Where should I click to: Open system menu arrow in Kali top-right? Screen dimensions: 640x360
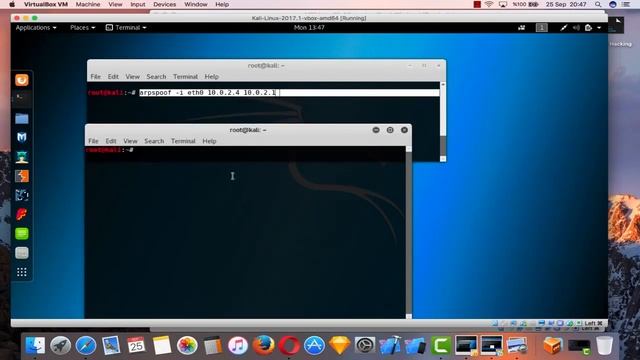599,28
